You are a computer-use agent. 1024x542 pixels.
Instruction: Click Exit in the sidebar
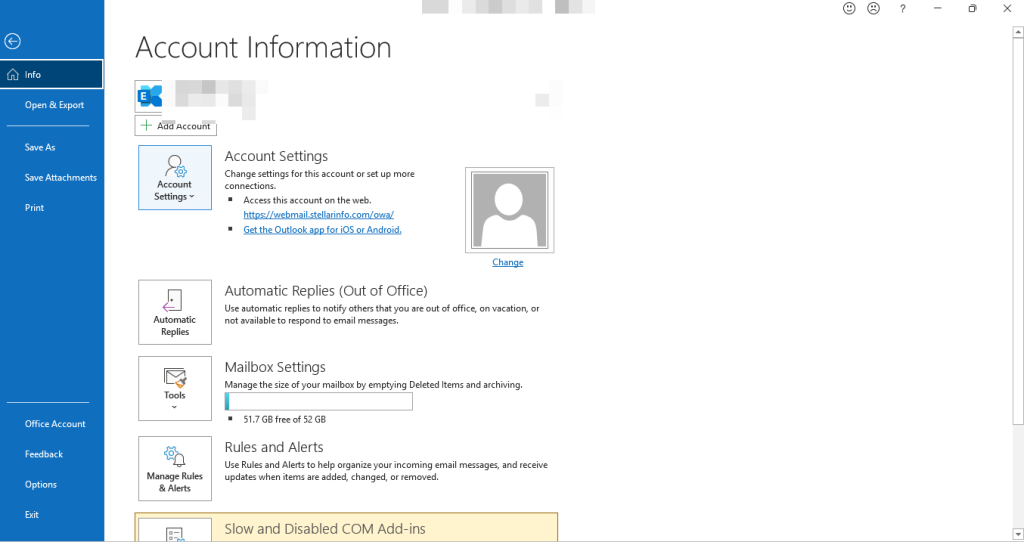pyautogui.click(x=31, y=515)
